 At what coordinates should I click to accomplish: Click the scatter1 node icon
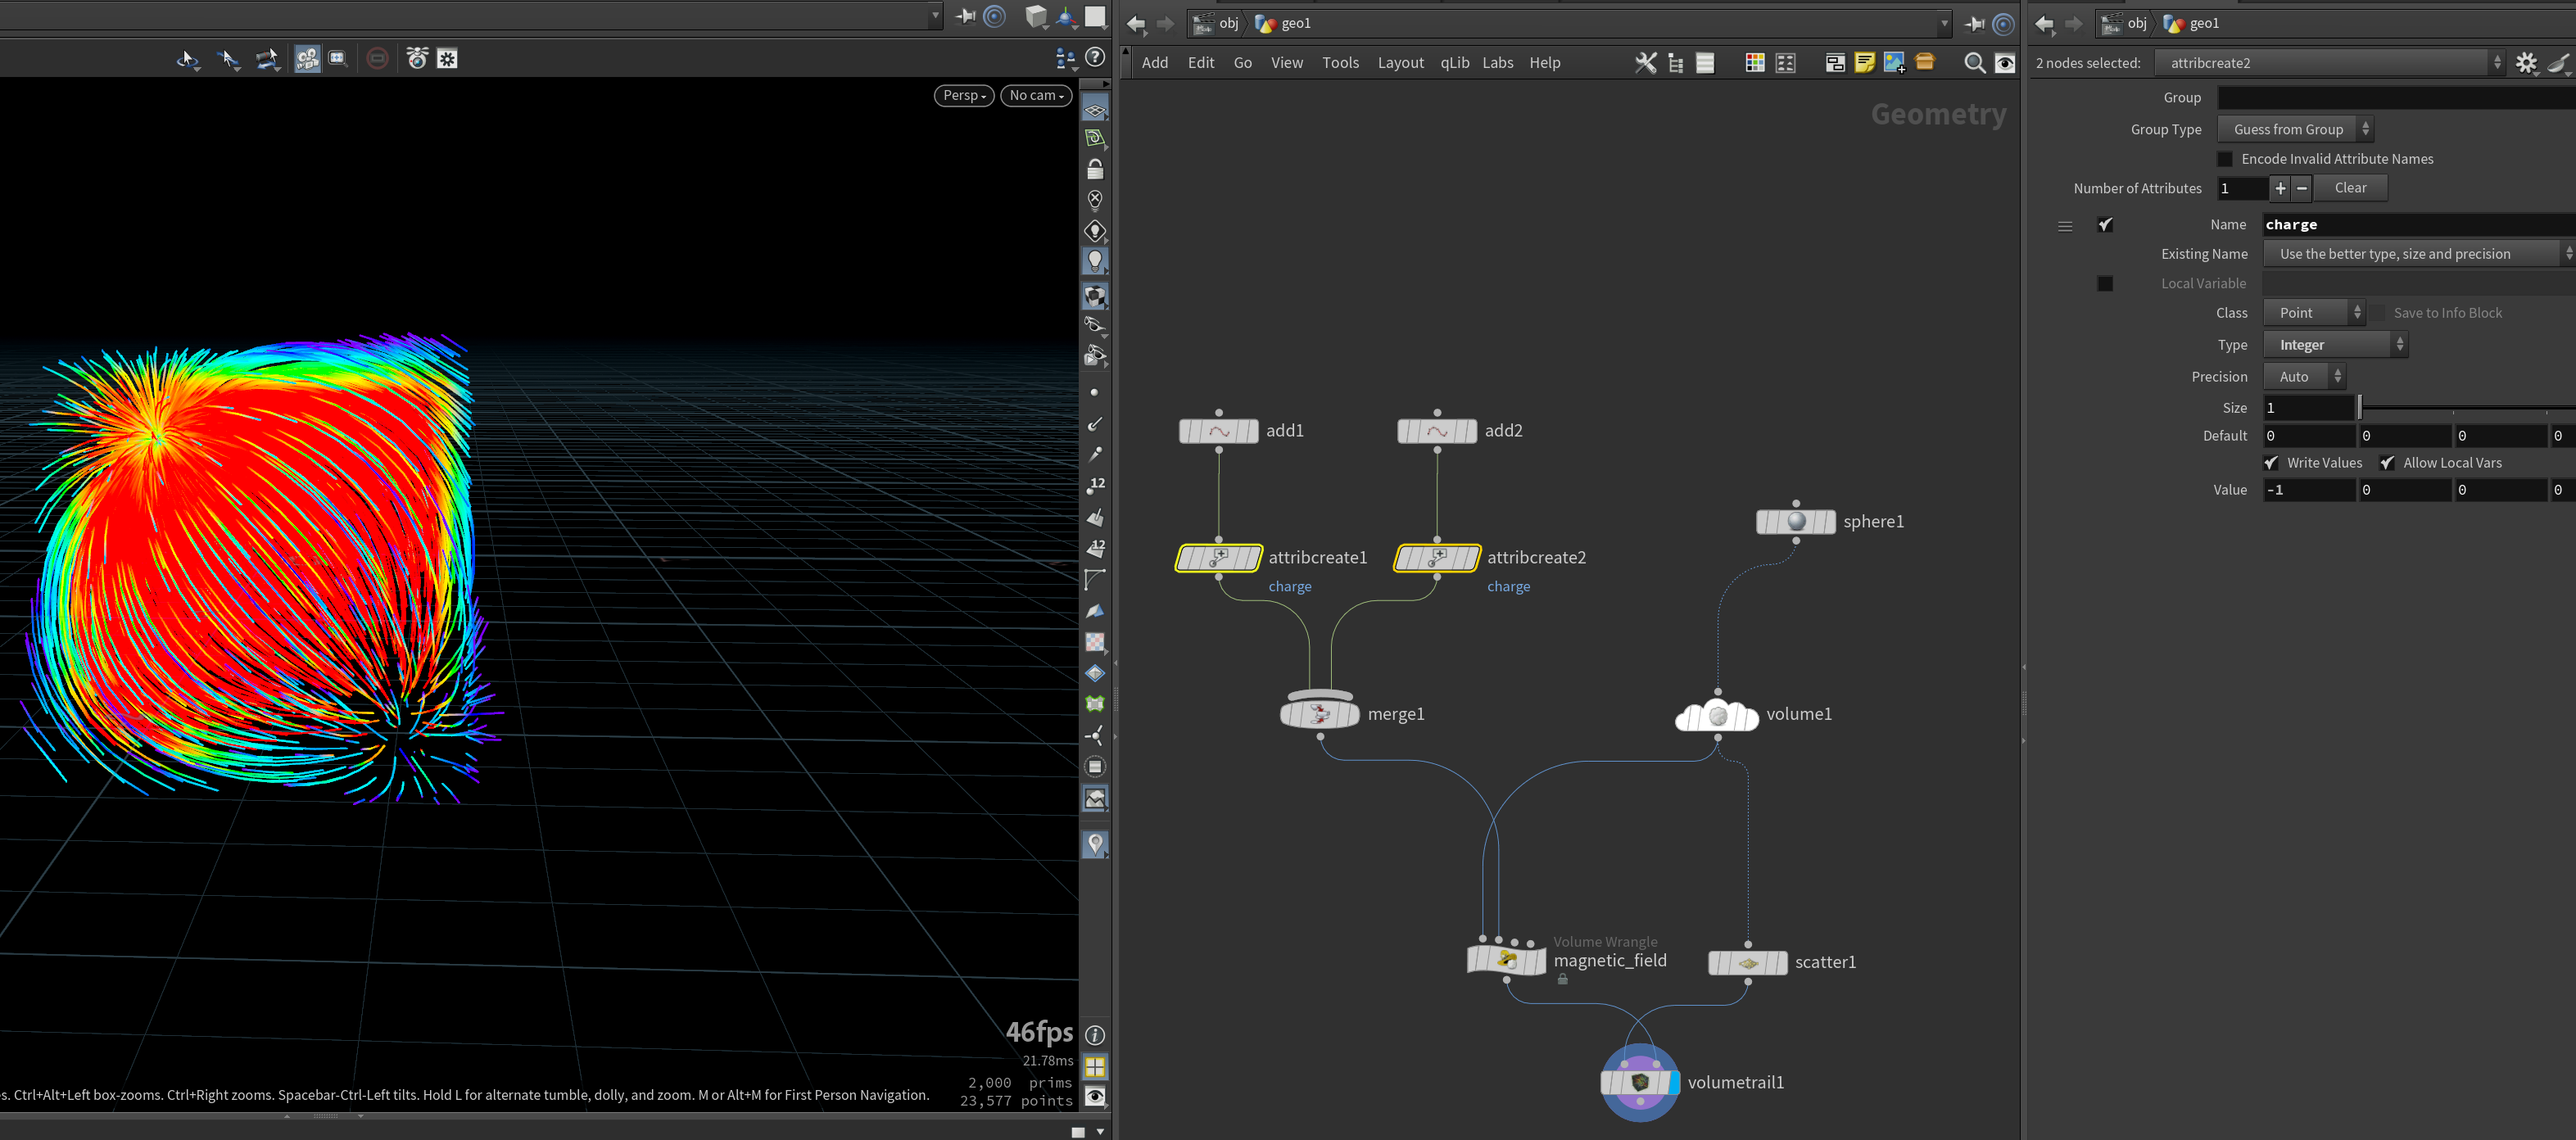[x=1747, y=962]
